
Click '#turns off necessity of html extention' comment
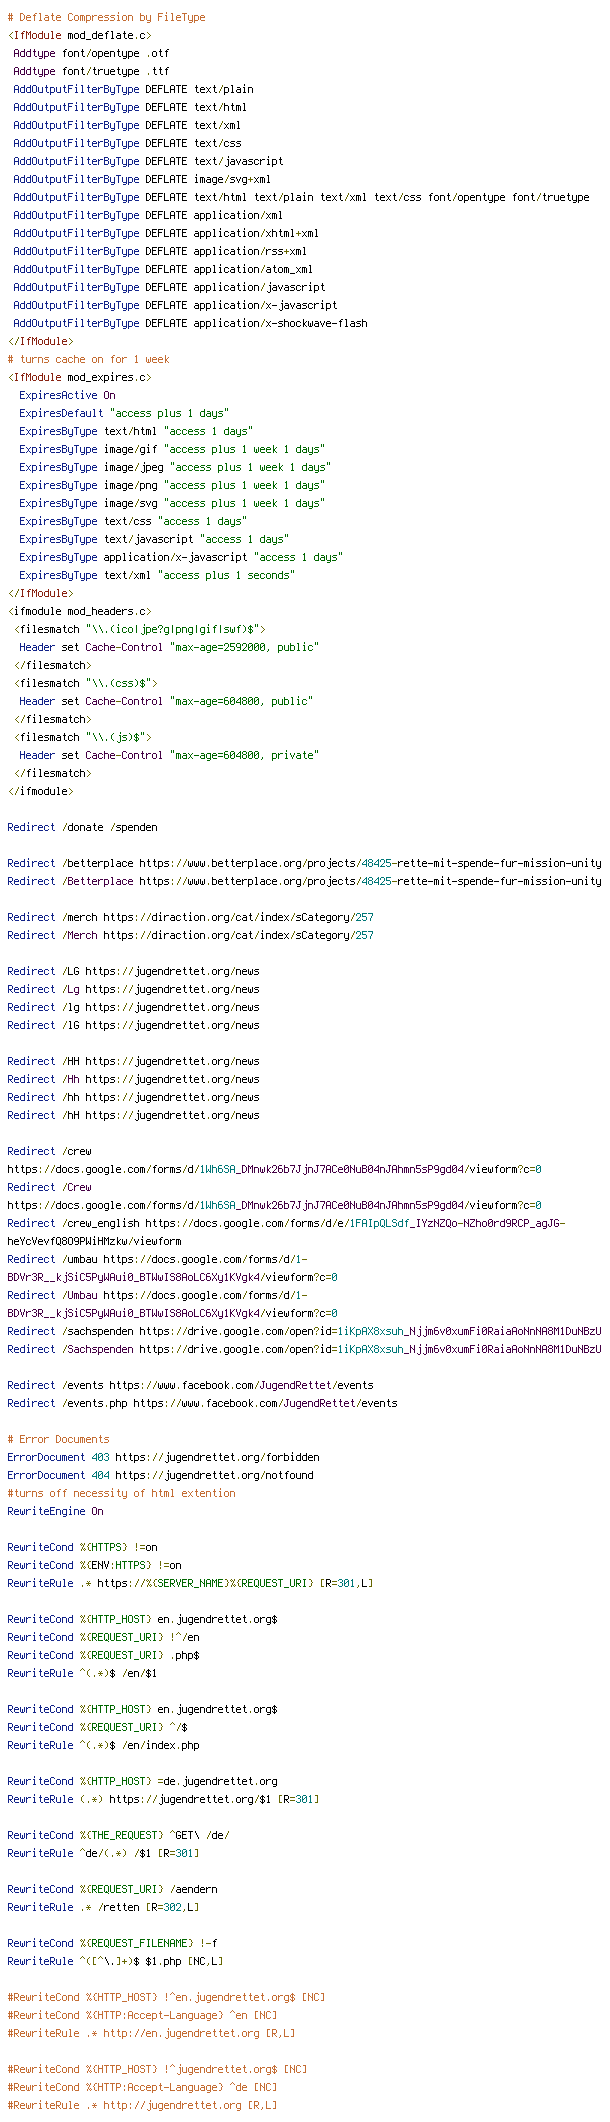tap(121, 1494)
